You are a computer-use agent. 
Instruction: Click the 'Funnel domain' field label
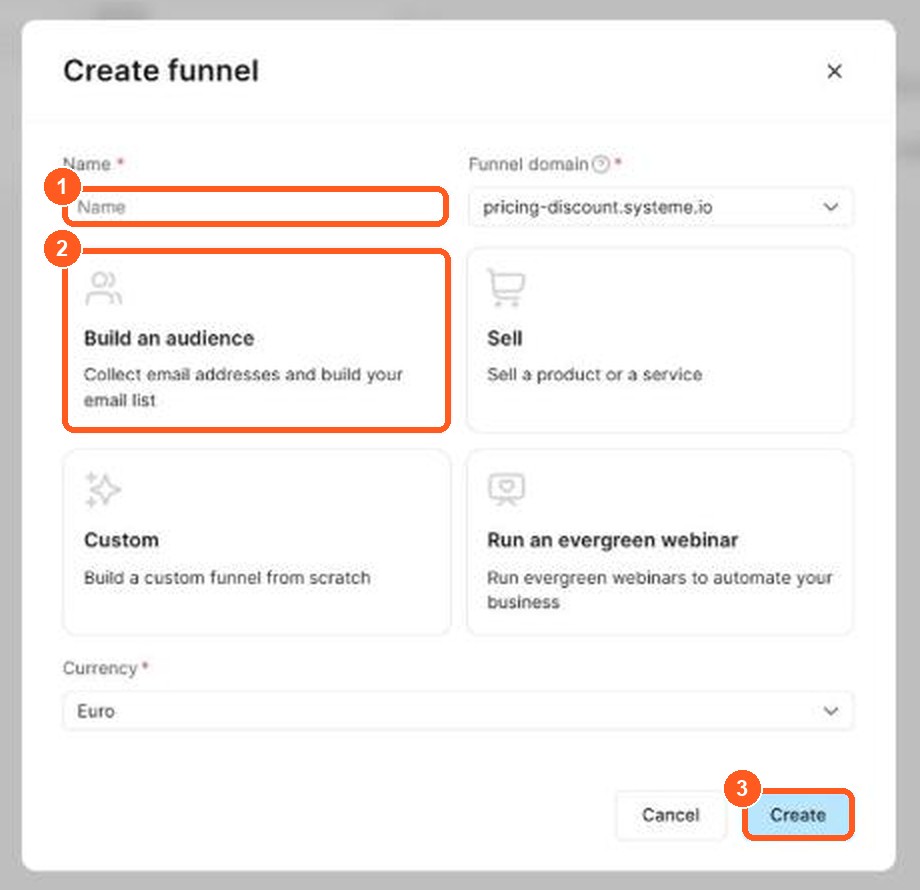point(528,164)
